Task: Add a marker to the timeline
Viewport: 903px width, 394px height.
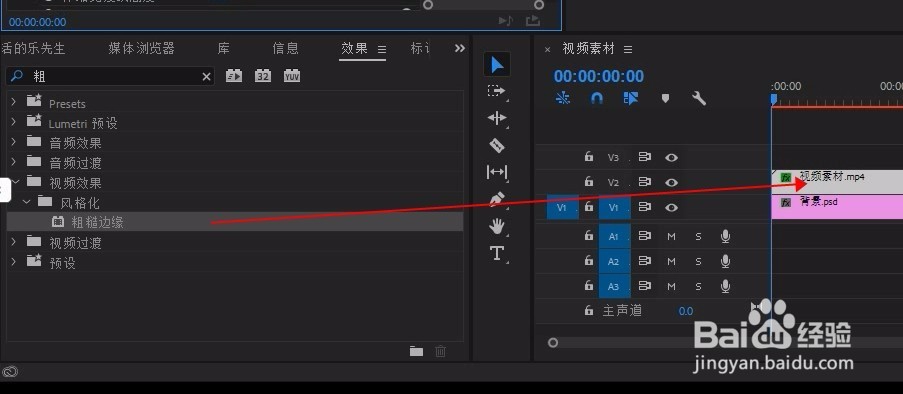Action: pos(665,98)
